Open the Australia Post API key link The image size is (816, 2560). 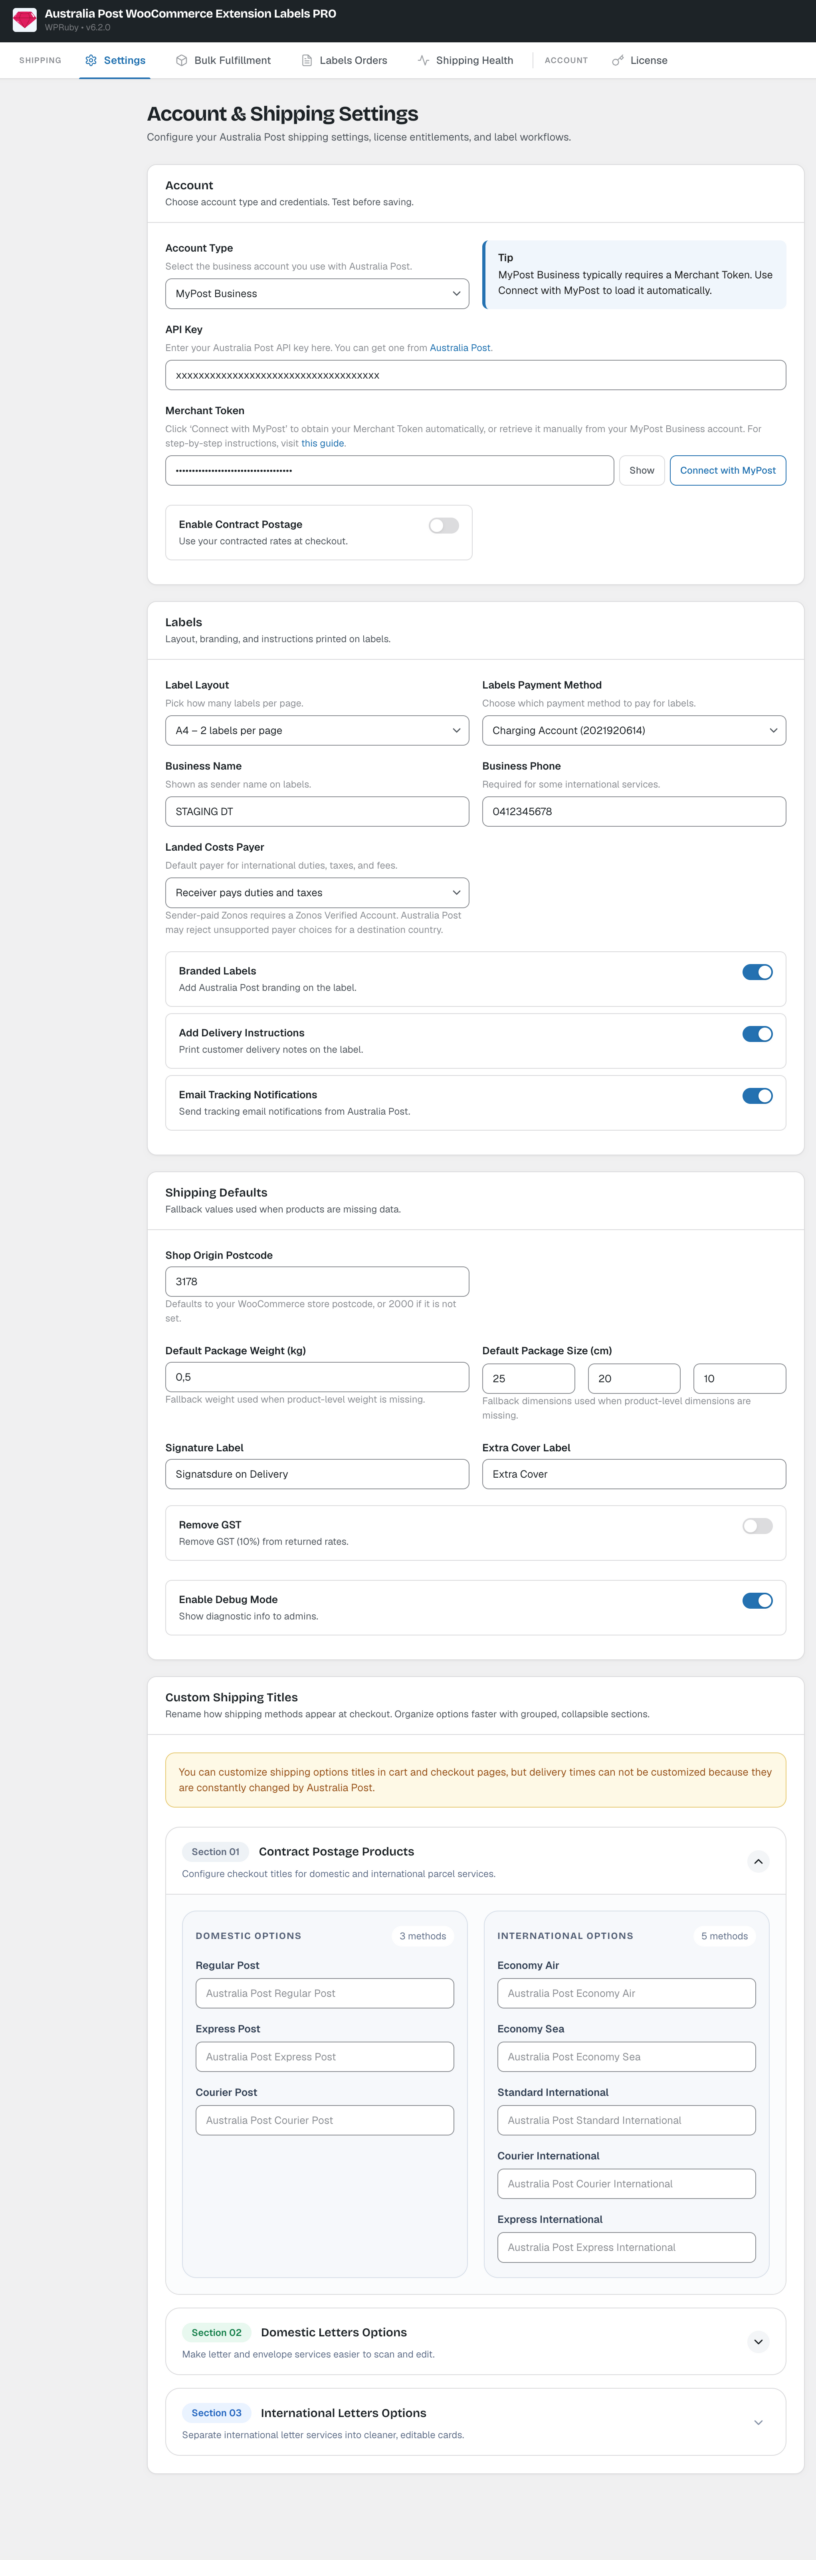[x=460, y=348]
